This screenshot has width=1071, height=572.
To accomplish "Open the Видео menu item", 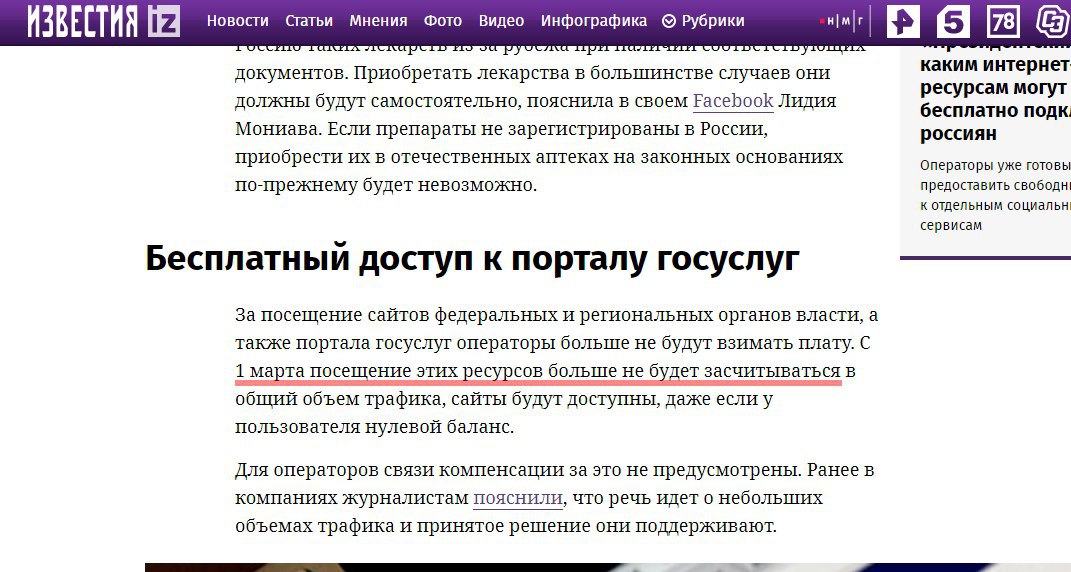I will point(501,21).
